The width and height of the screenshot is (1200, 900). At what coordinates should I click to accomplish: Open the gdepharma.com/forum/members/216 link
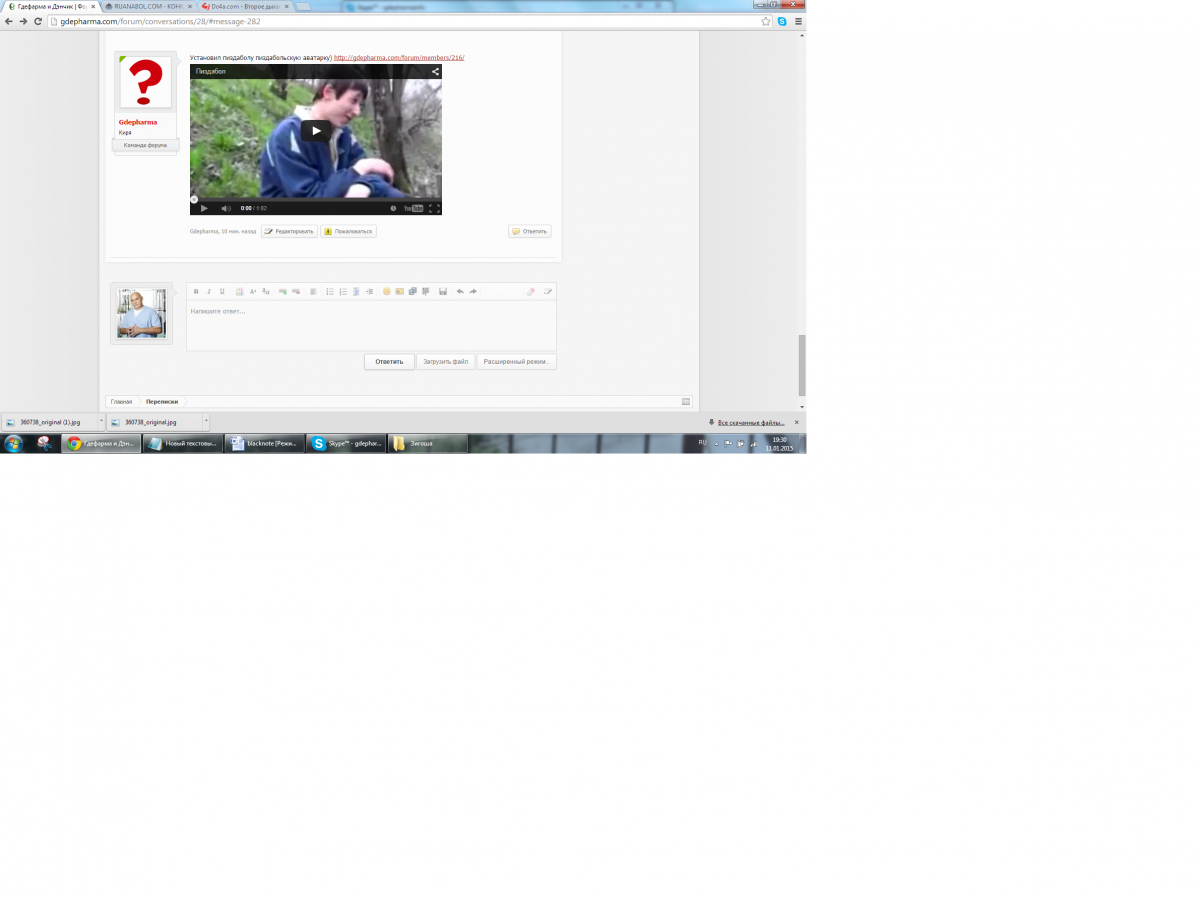398,58
